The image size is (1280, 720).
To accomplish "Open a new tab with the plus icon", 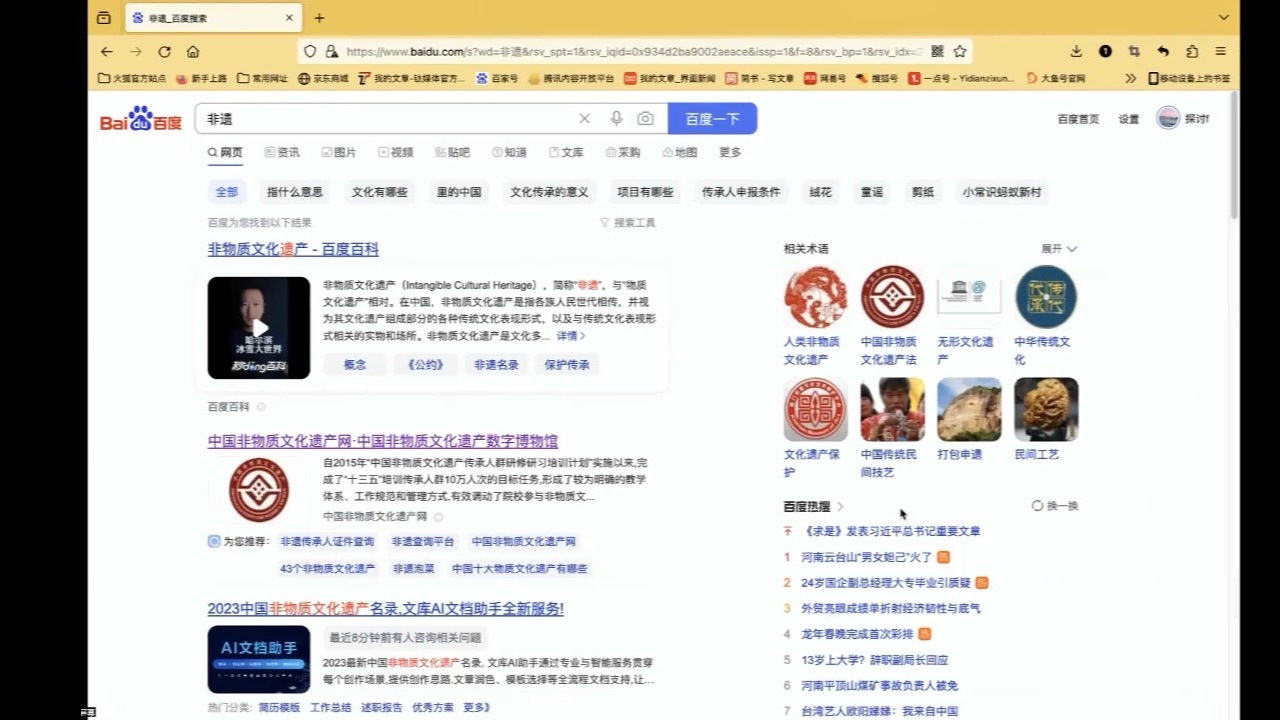I will pyautogui.click(x=319, y=18).
